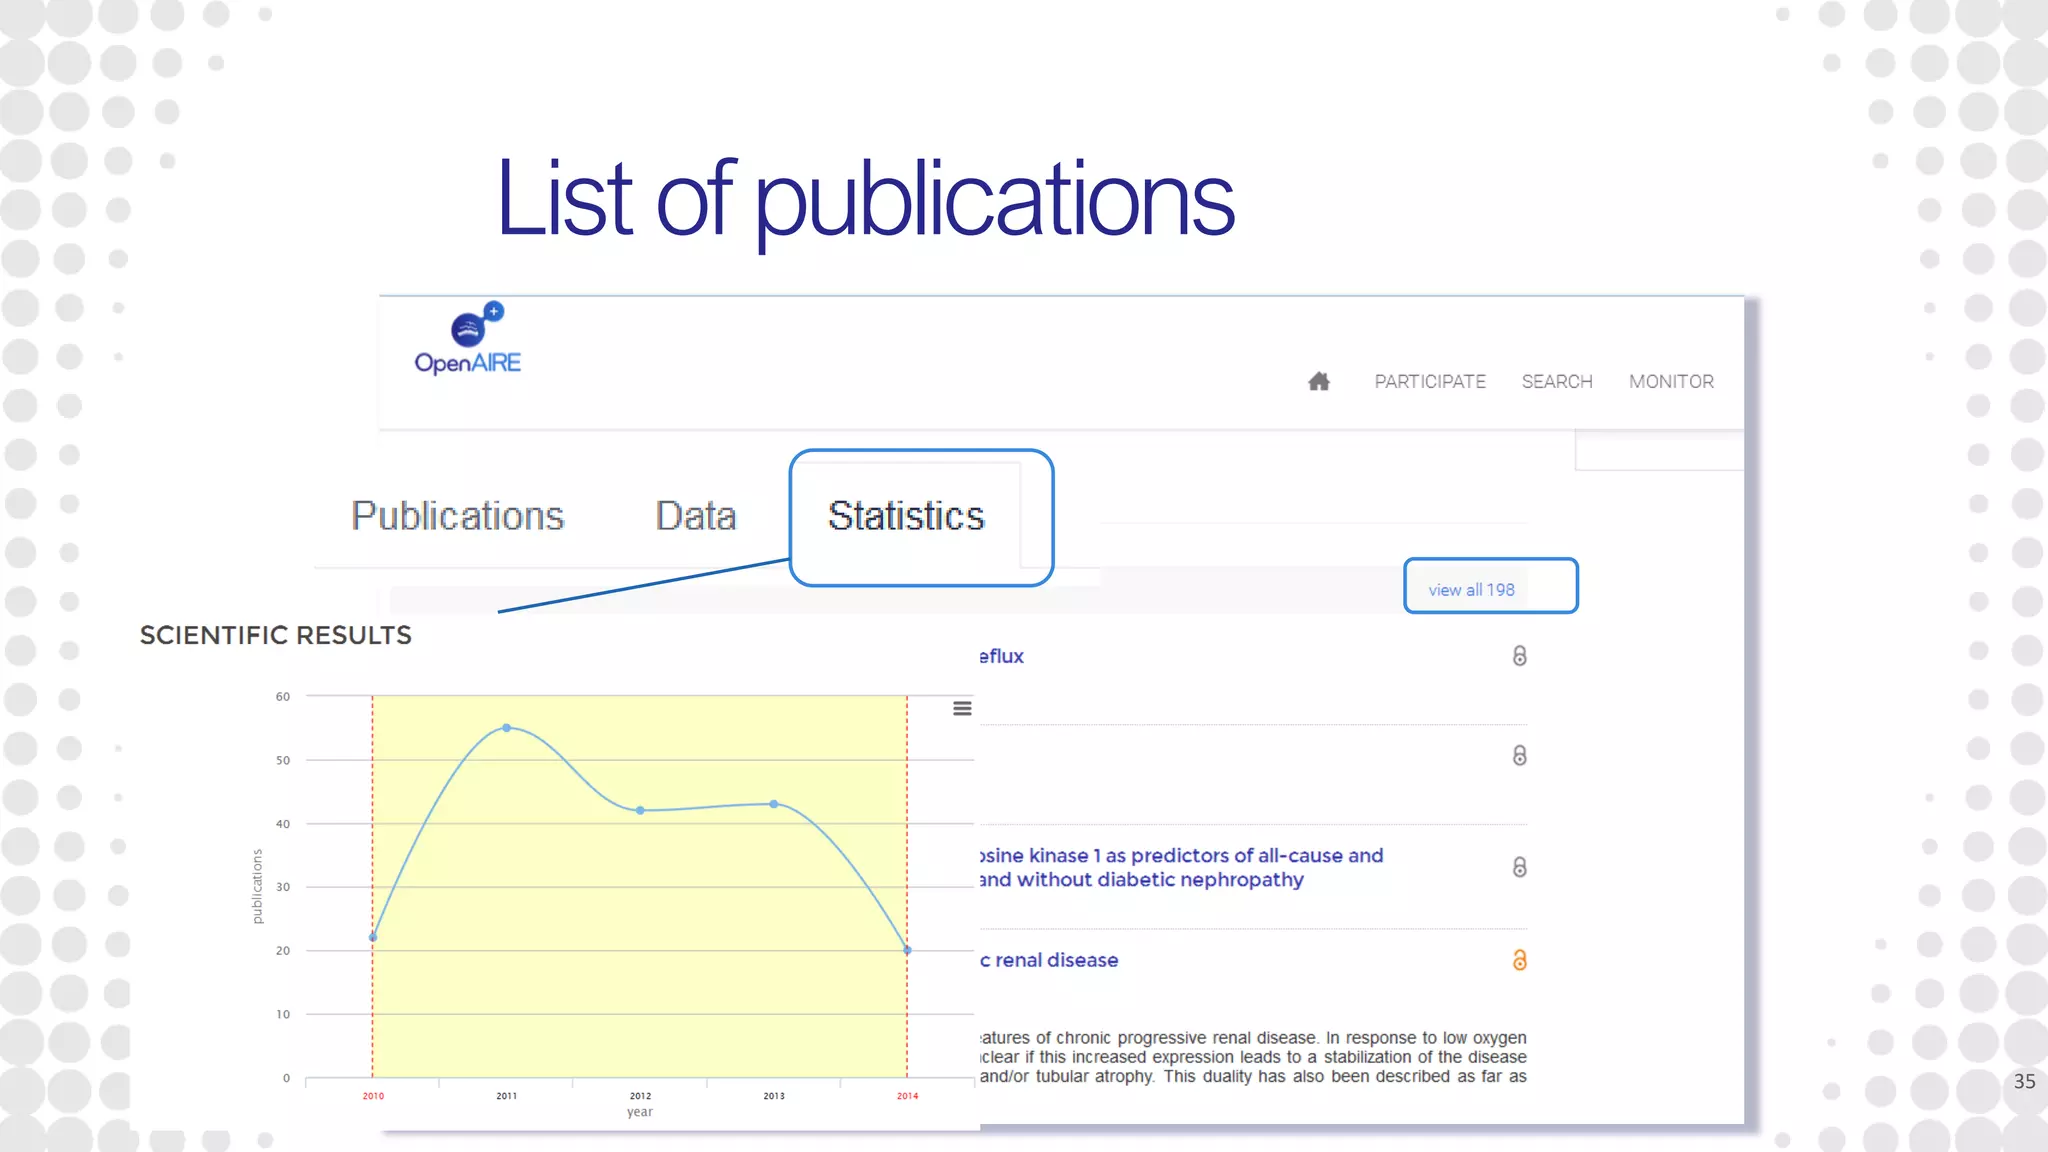Select the Statistics tab
Viewport: 2048px width, 1152px height.
pyautogui.click(x=906, y=516)
